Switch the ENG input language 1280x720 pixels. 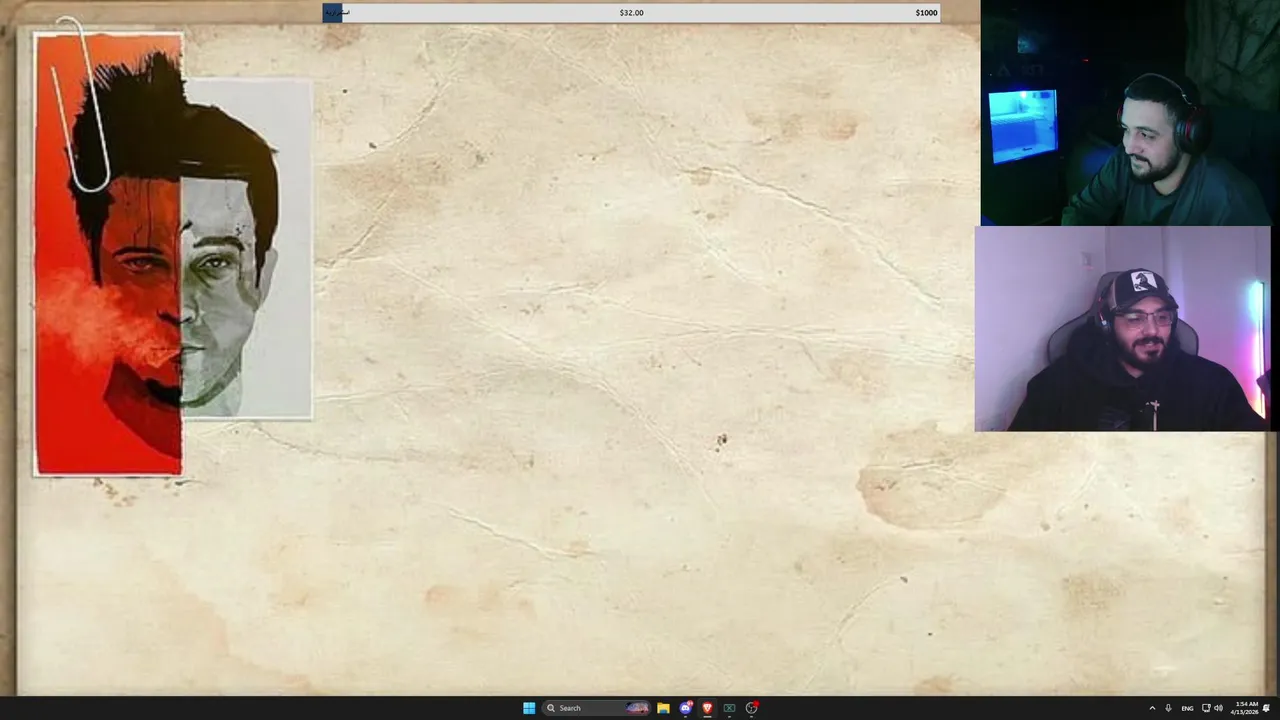[1187, 708]
